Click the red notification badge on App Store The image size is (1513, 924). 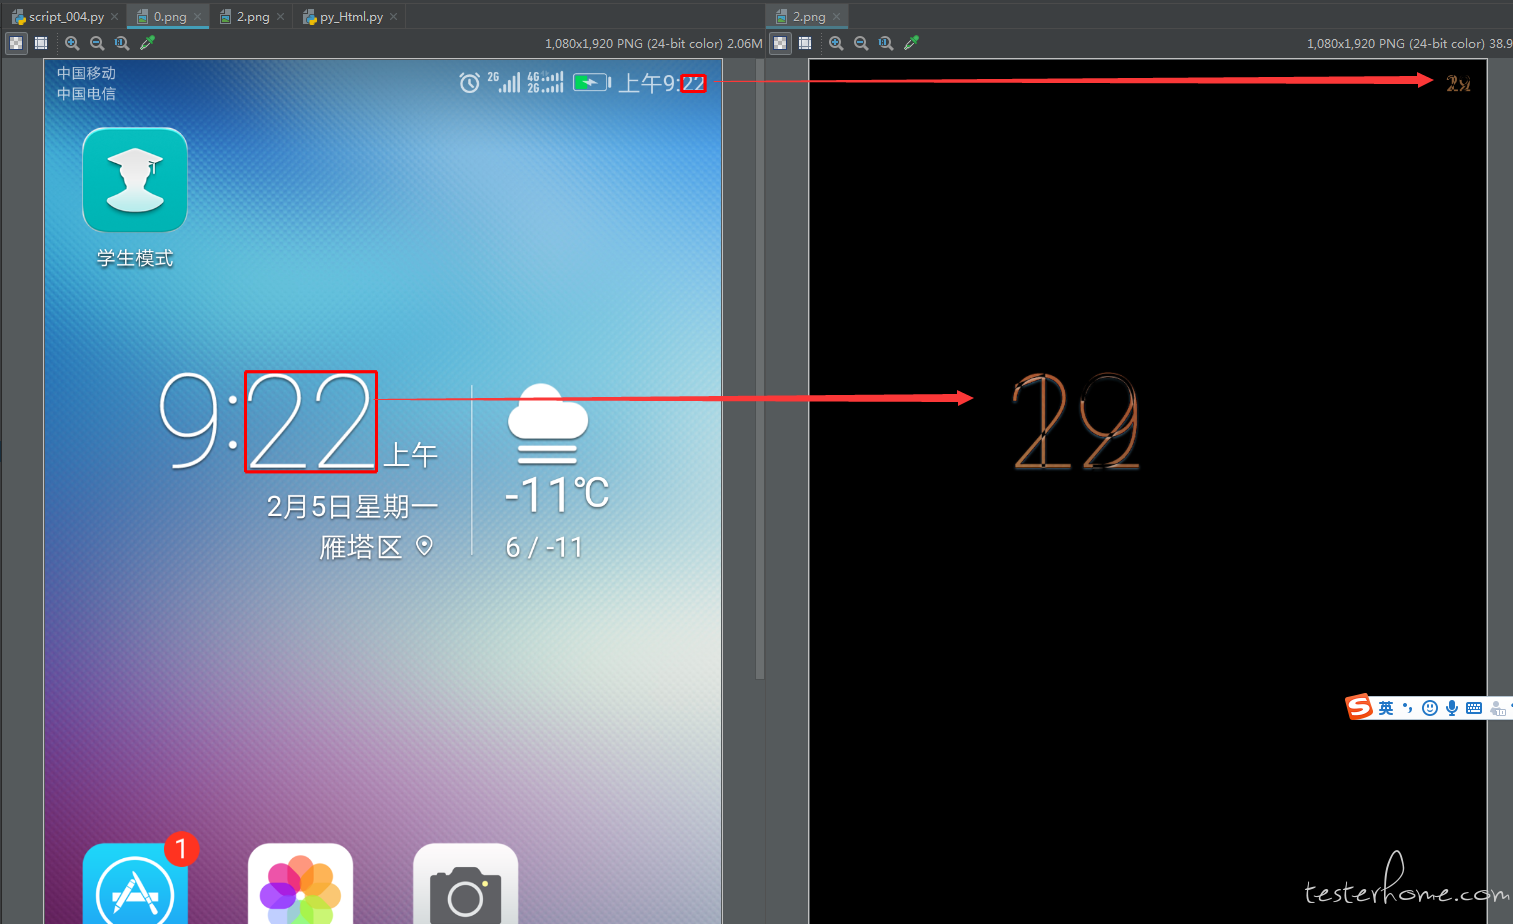181,850
